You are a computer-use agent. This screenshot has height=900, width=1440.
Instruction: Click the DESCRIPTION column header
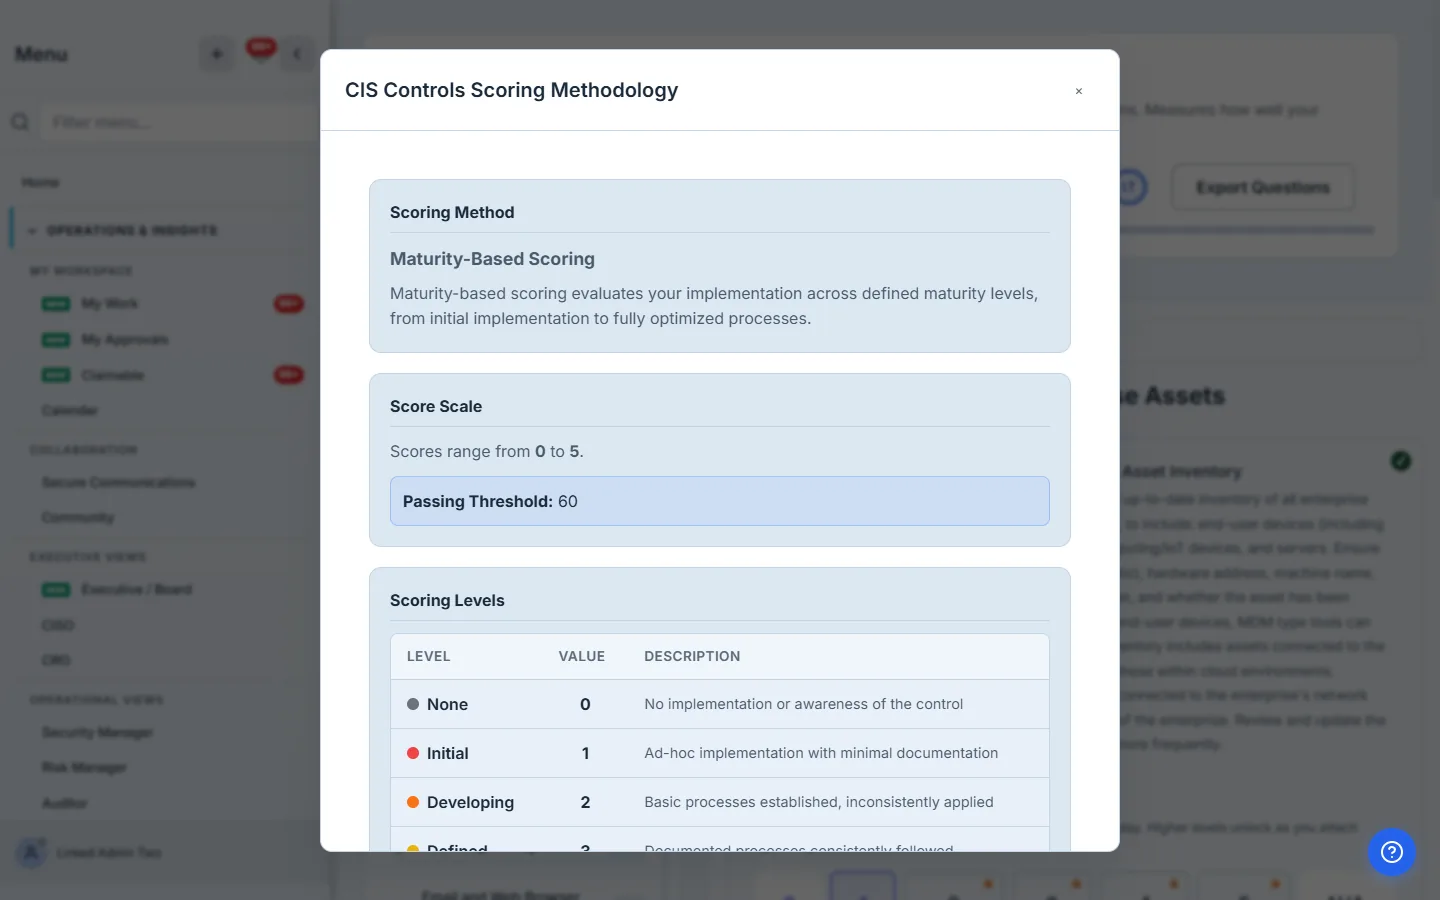coord(692,656)
